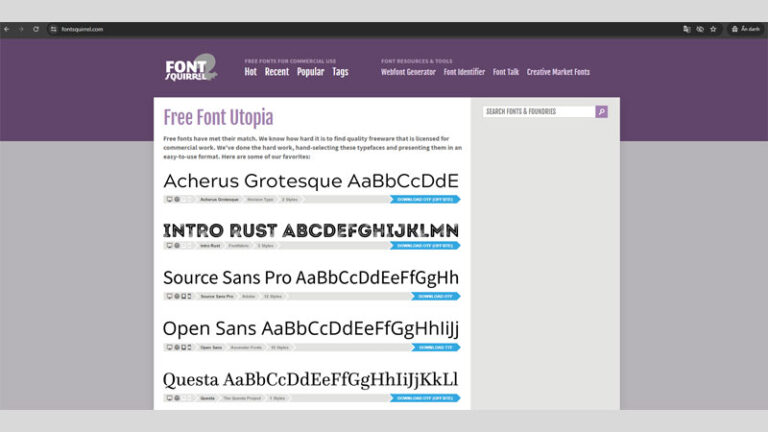
Task: Click desktop icon in Questa row
Action: pos(169,398)
